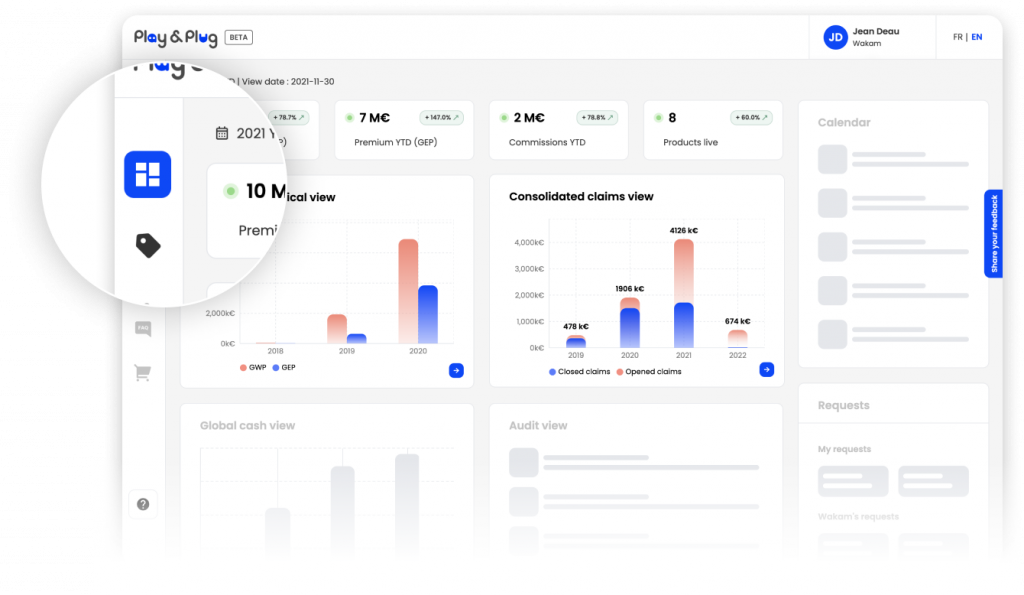The width and height of the screenshot is (1024, 595).
Task: Click the Audit view heading
Action: click(538, 425)
